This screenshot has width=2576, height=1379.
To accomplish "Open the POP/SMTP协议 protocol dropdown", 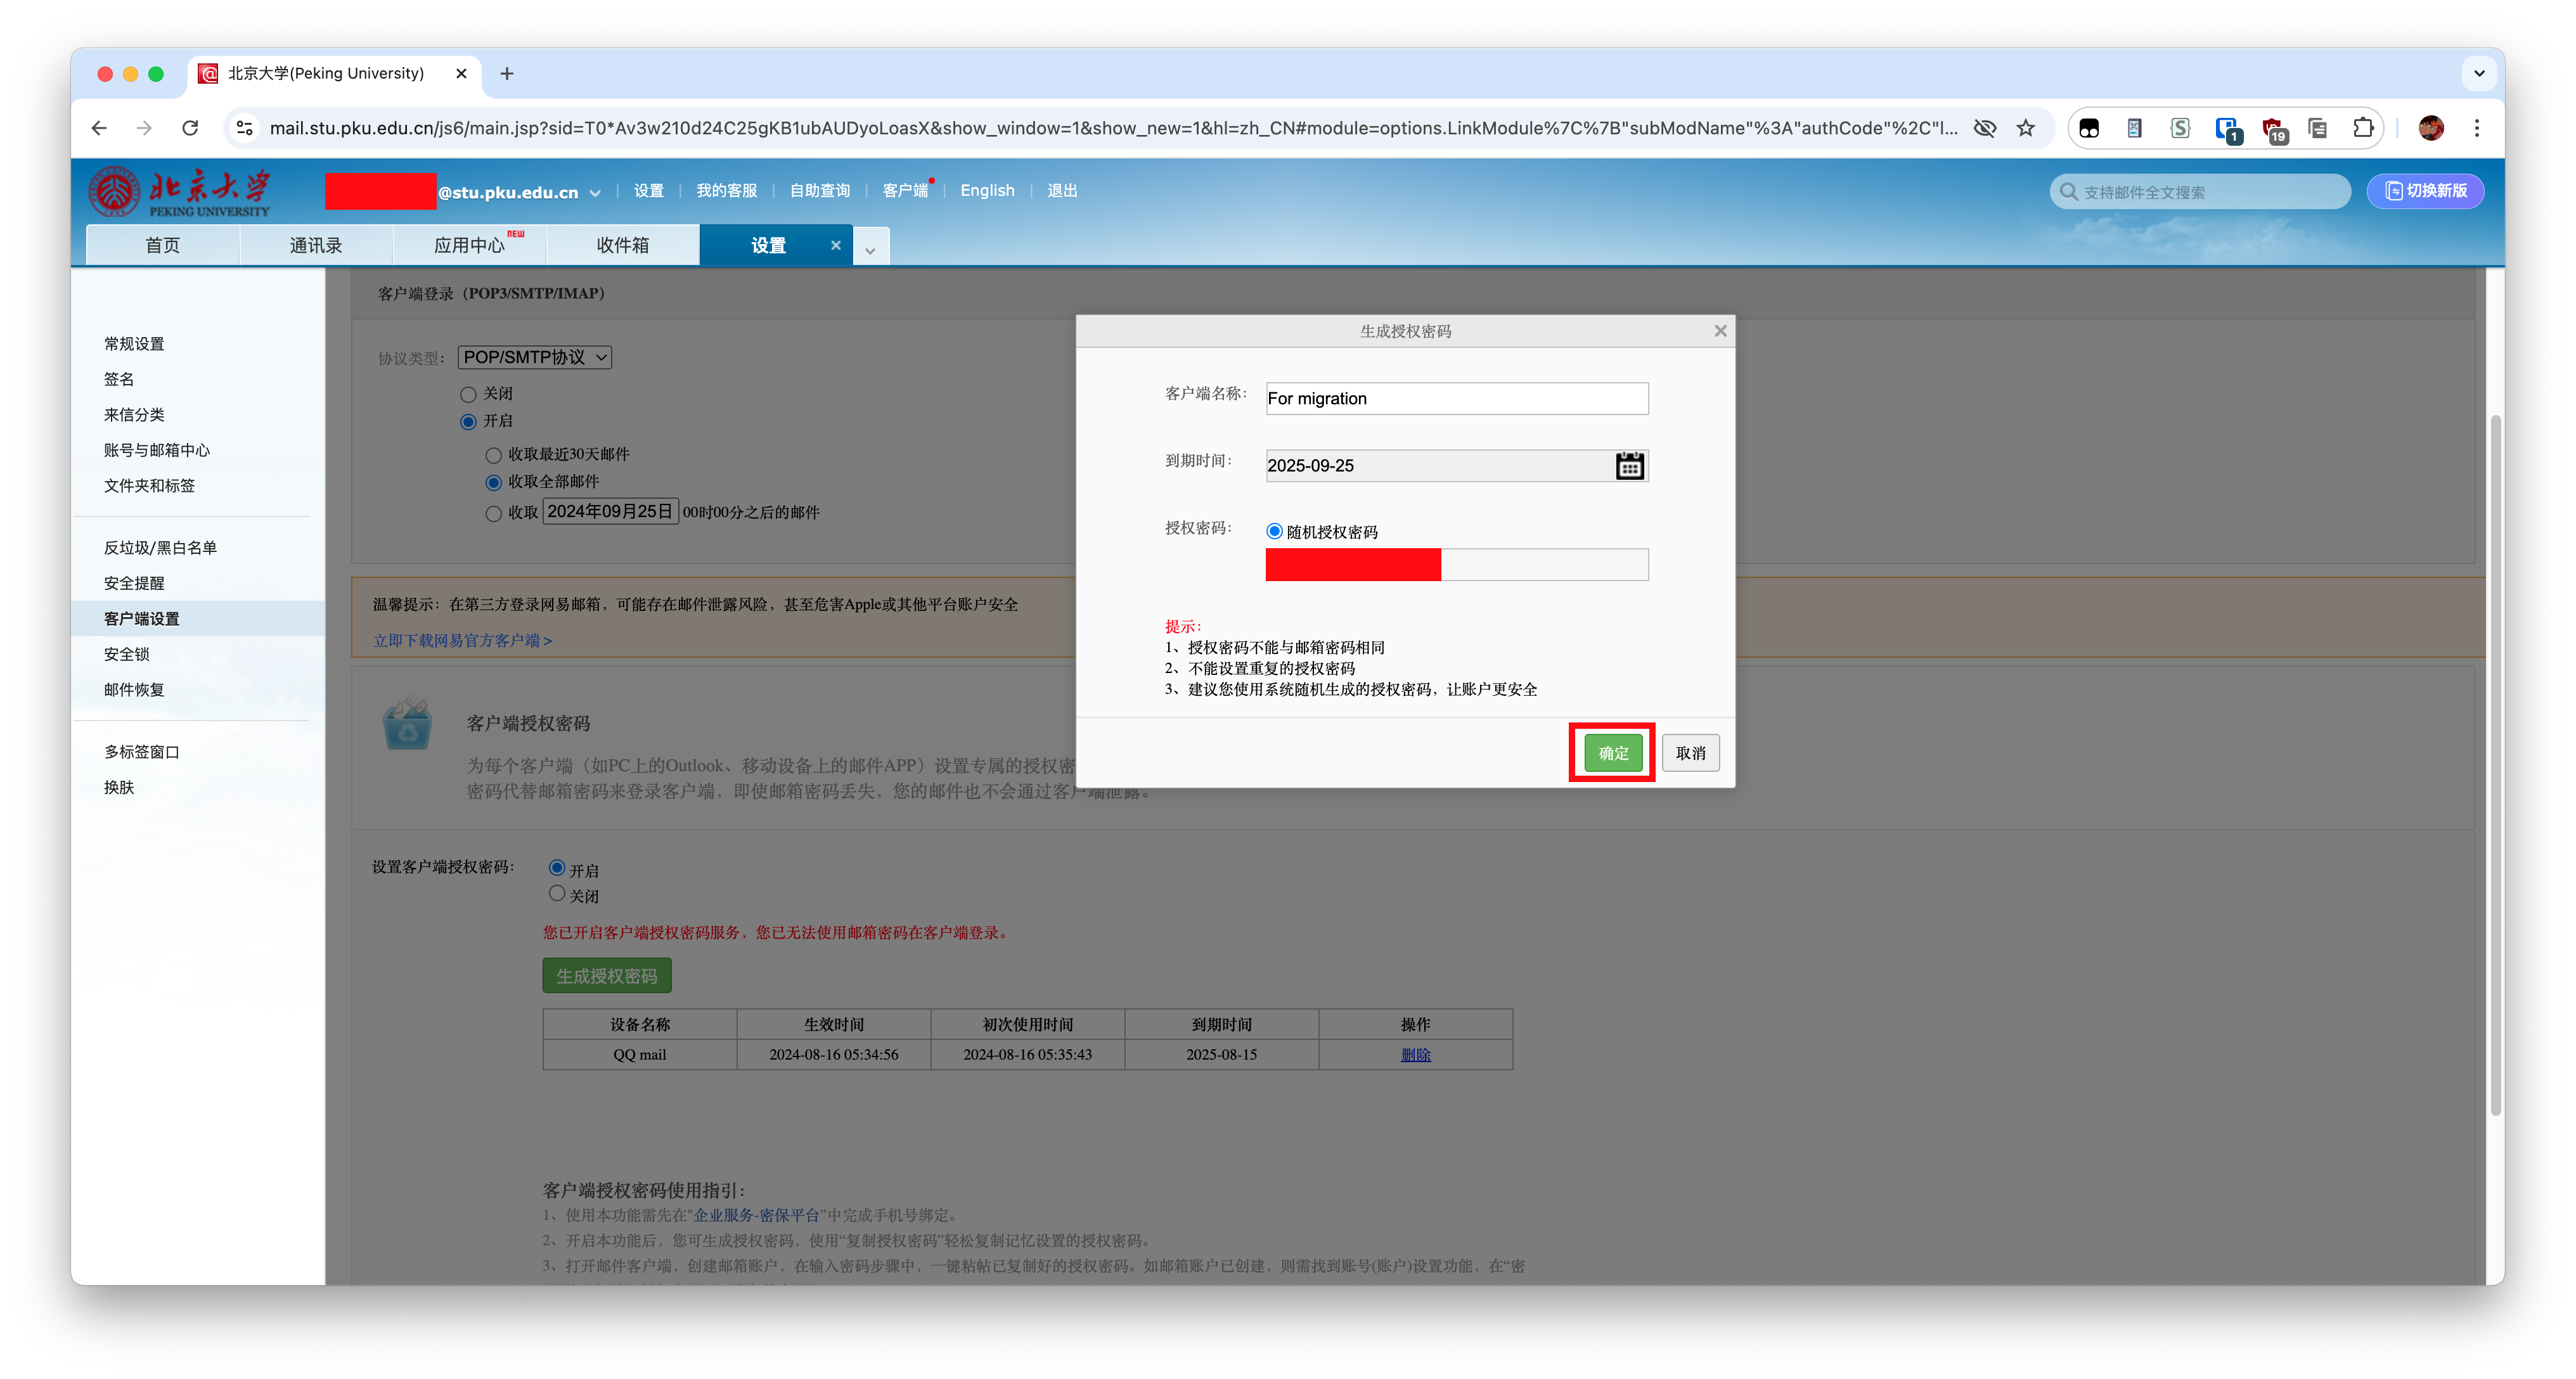I will point(534,357).
